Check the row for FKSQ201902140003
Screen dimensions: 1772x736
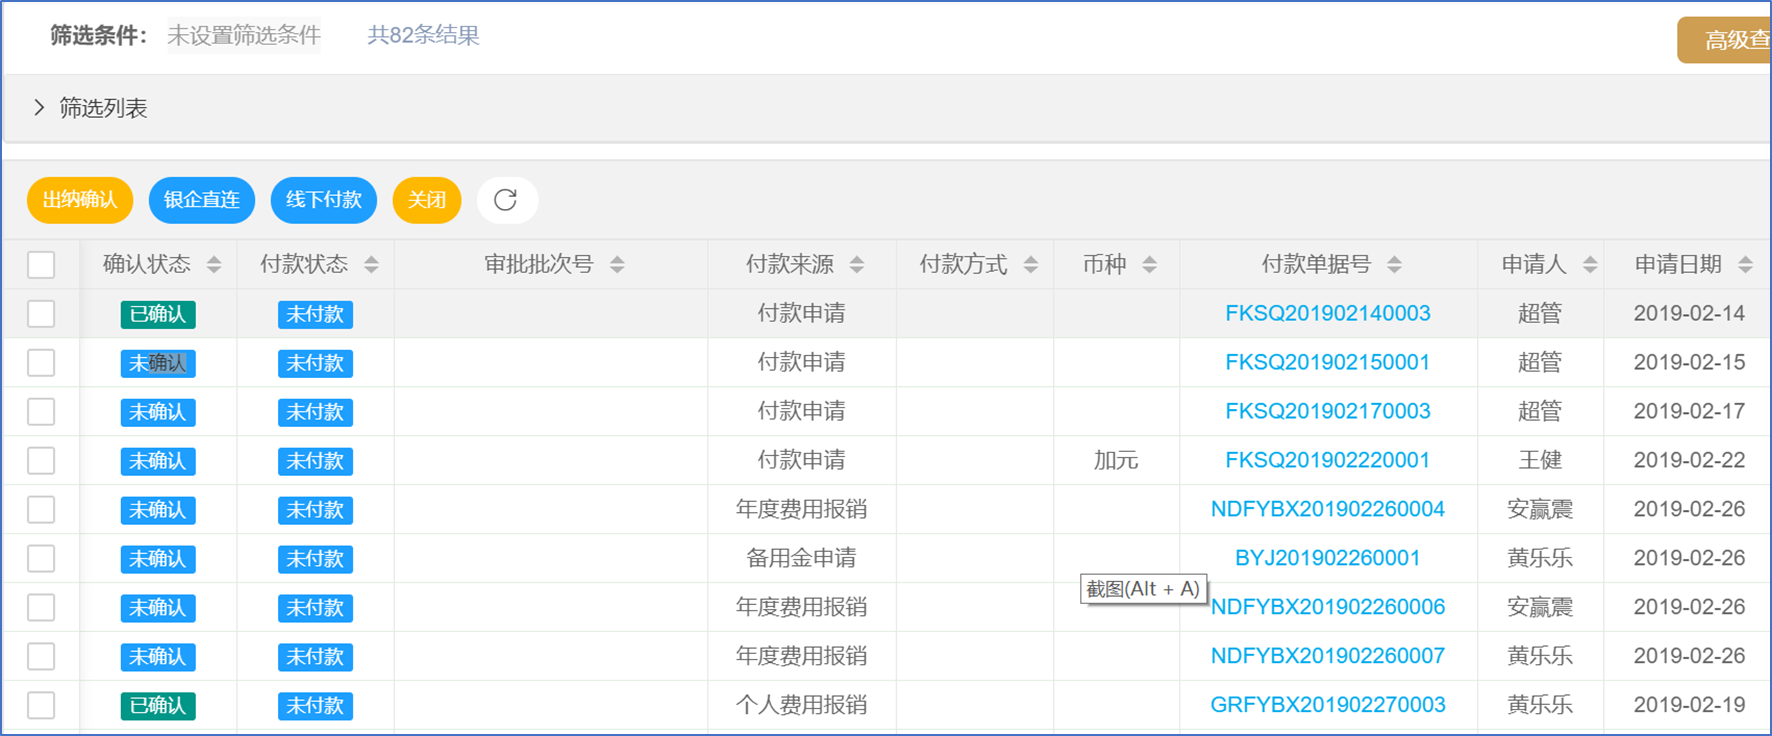[41, 314]
